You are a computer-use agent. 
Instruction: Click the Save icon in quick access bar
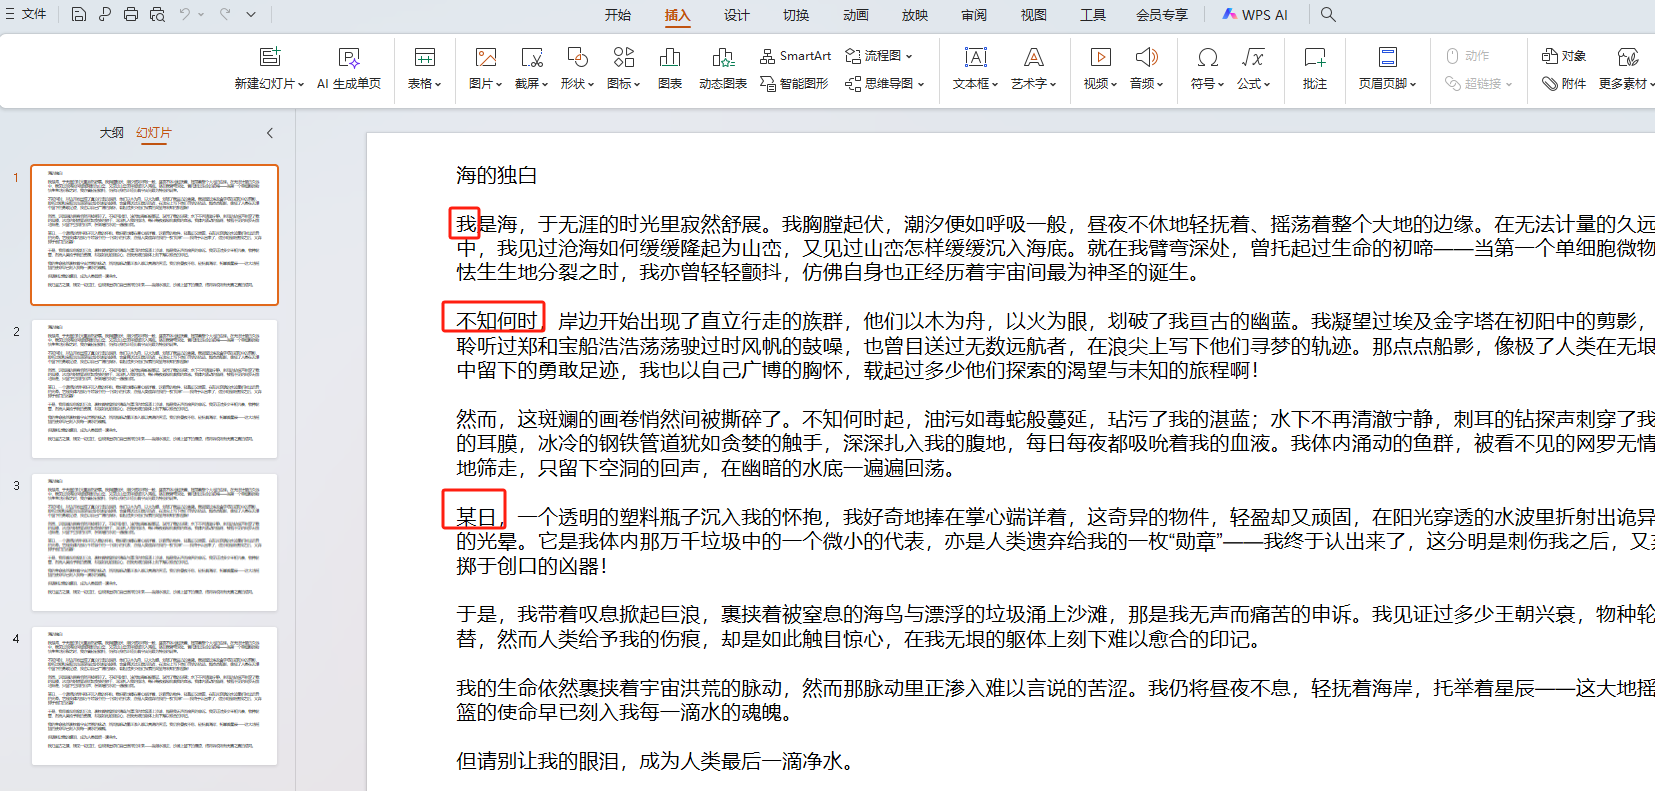79,14
